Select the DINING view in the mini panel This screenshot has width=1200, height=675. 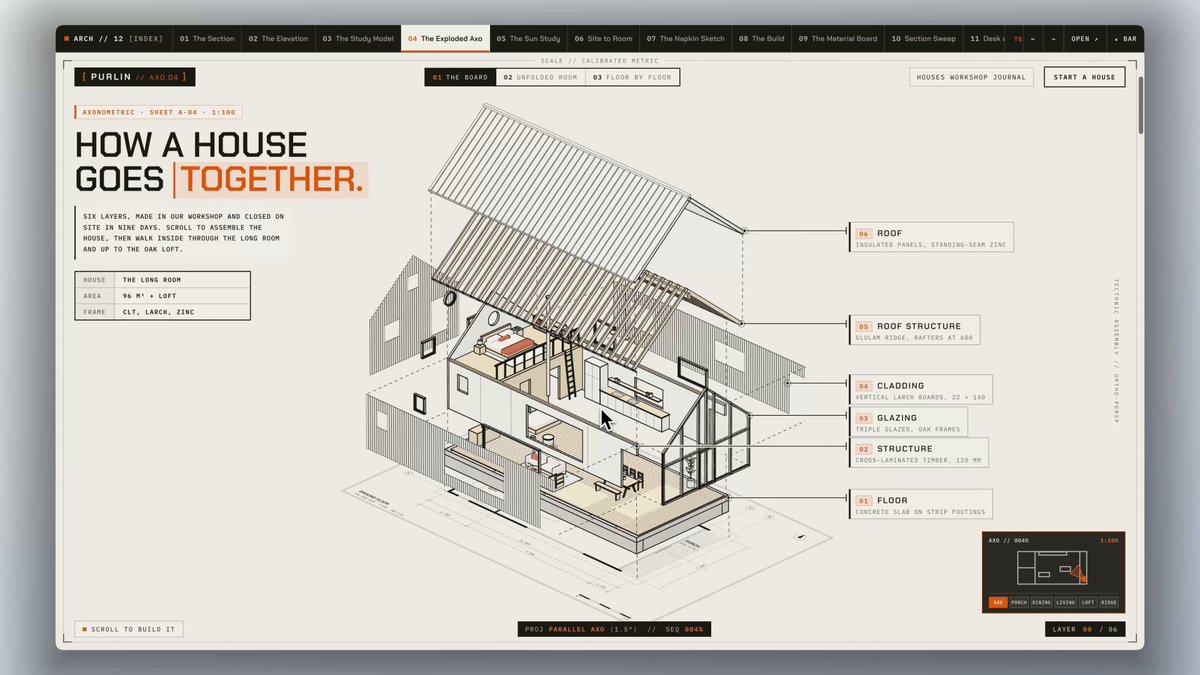[1042, 603]
